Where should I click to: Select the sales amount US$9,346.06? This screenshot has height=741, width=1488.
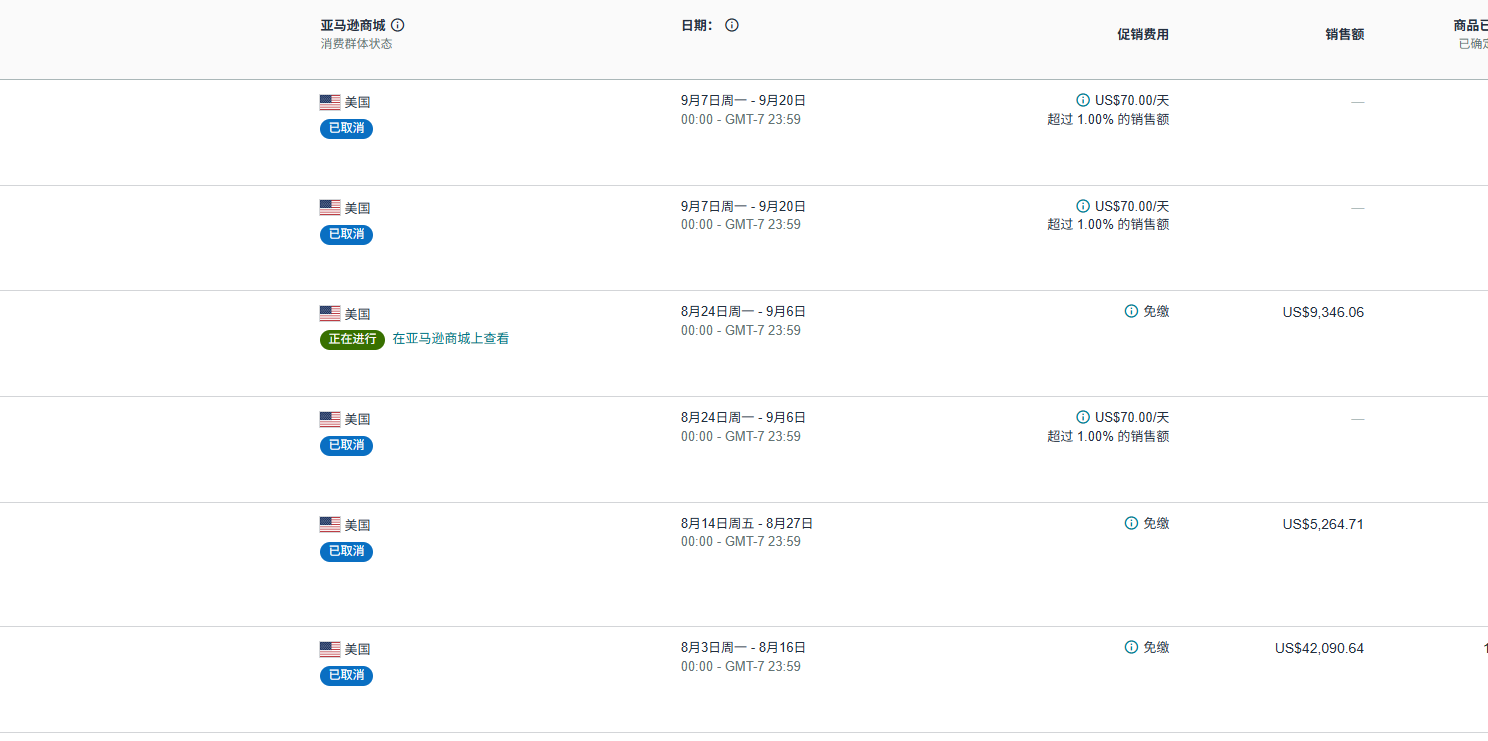(1323, 312)
